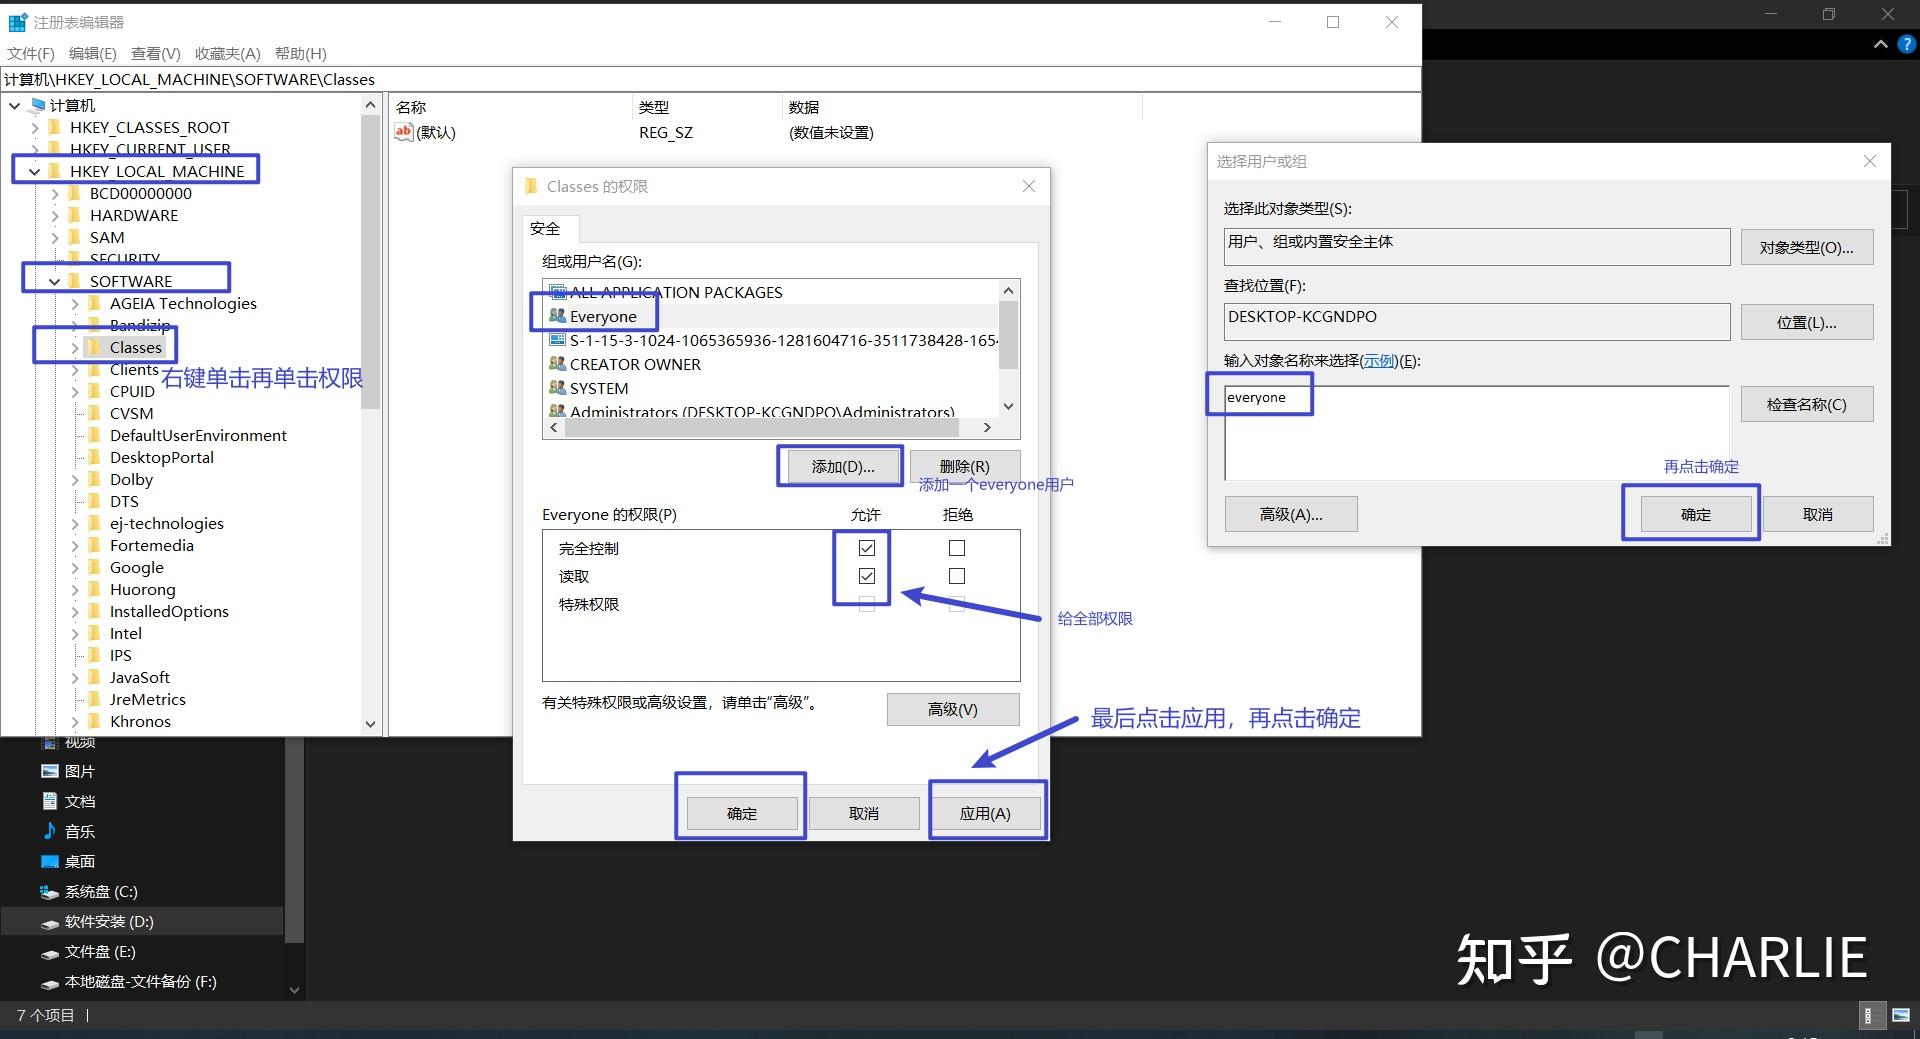Image resolution: width=1920 pixels, height=1039 pixels.
Task: Open the 查看(V) menu
Action: tap(156, 53)
